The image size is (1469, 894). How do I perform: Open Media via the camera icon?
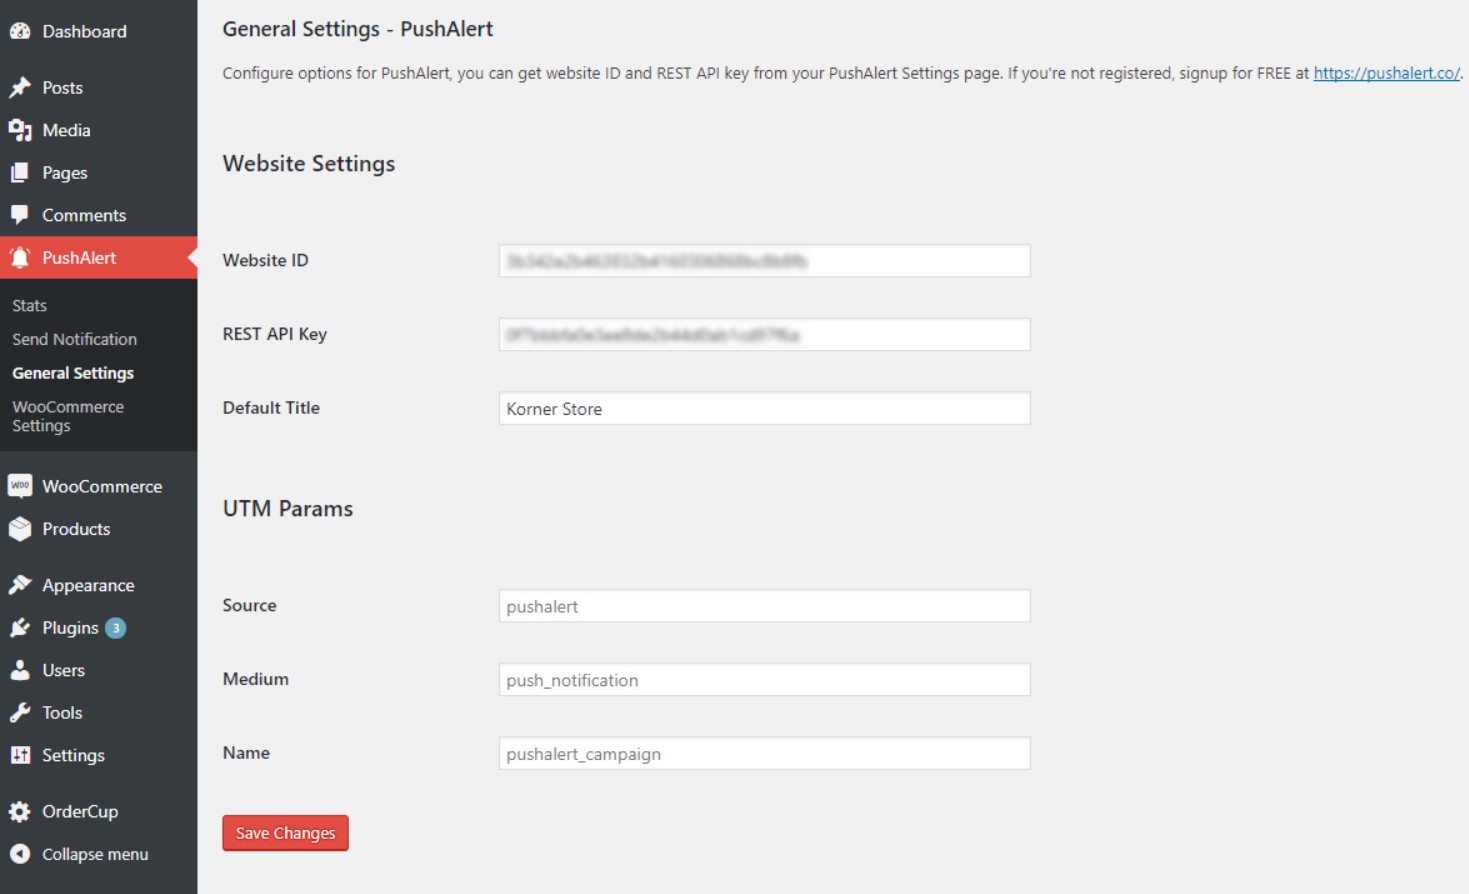point(20,130)
